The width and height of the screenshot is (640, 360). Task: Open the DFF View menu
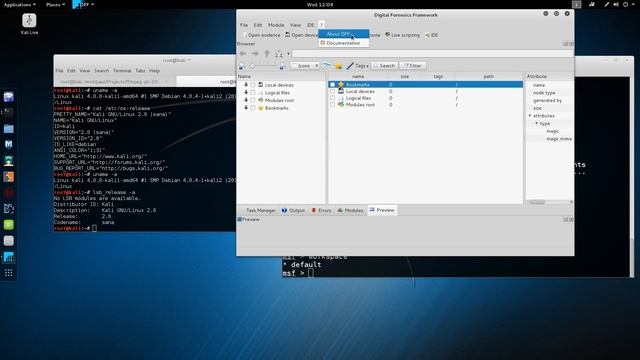point(296,25)
